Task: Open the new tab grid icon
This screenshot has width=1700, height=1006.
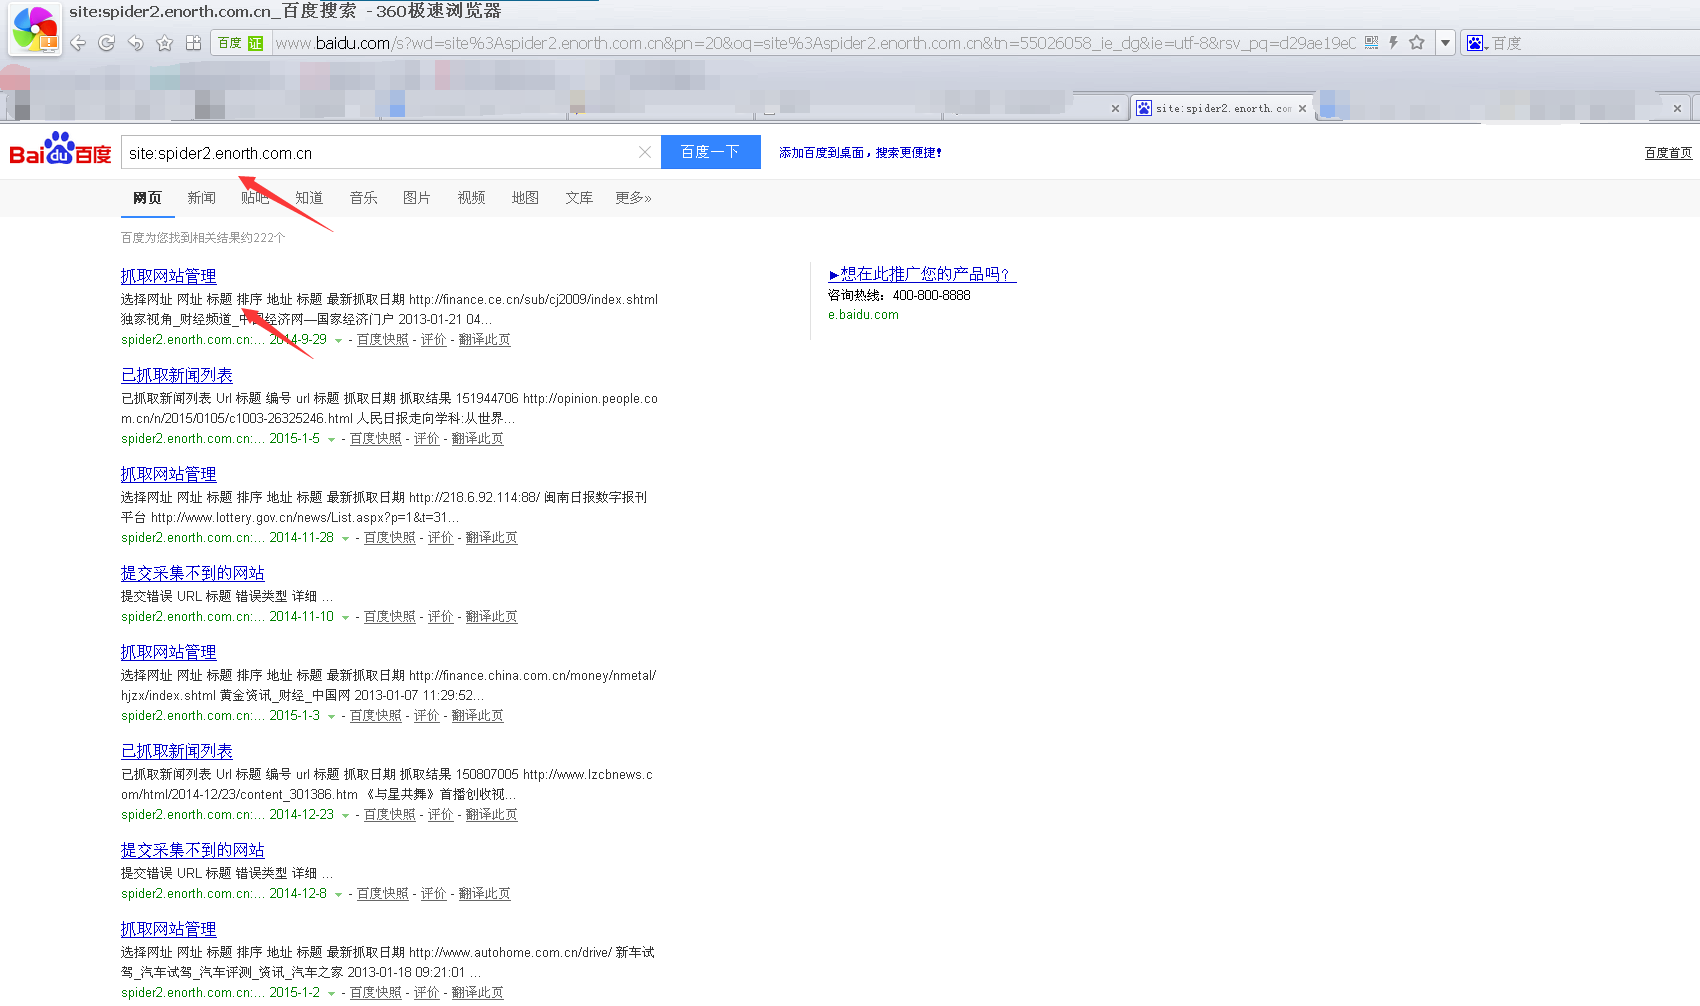Action: pos(194,43)
